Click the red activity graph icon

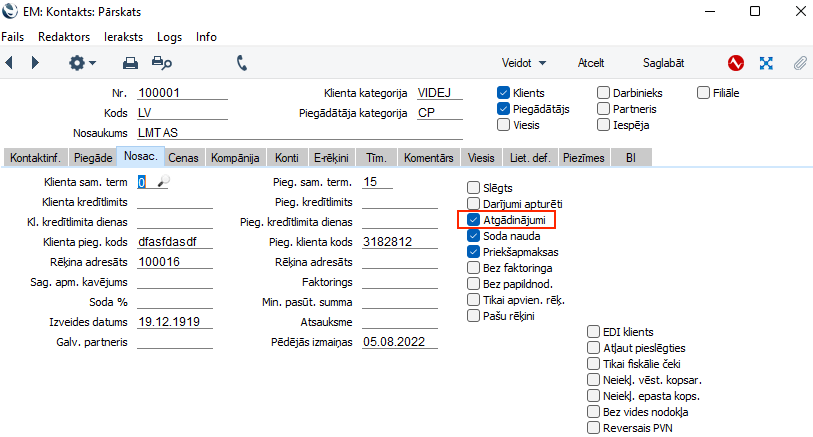coord(736,63)
